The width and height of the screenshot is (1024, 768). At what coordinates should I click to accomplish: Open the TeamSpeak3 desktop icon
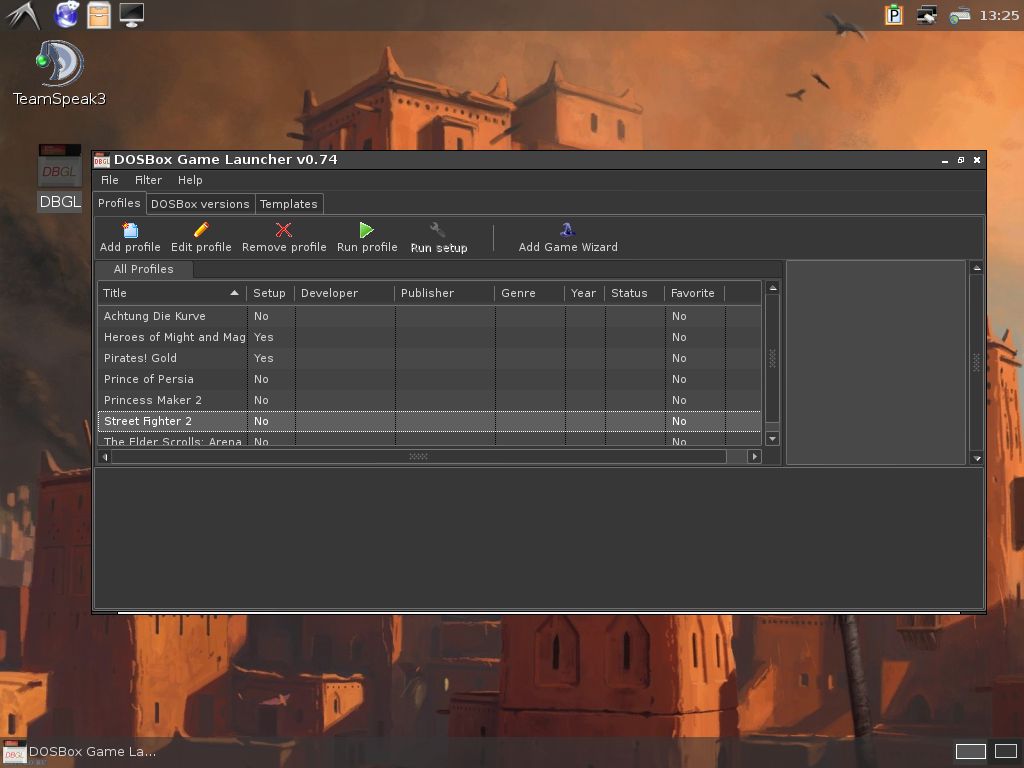tap(59, 64)
